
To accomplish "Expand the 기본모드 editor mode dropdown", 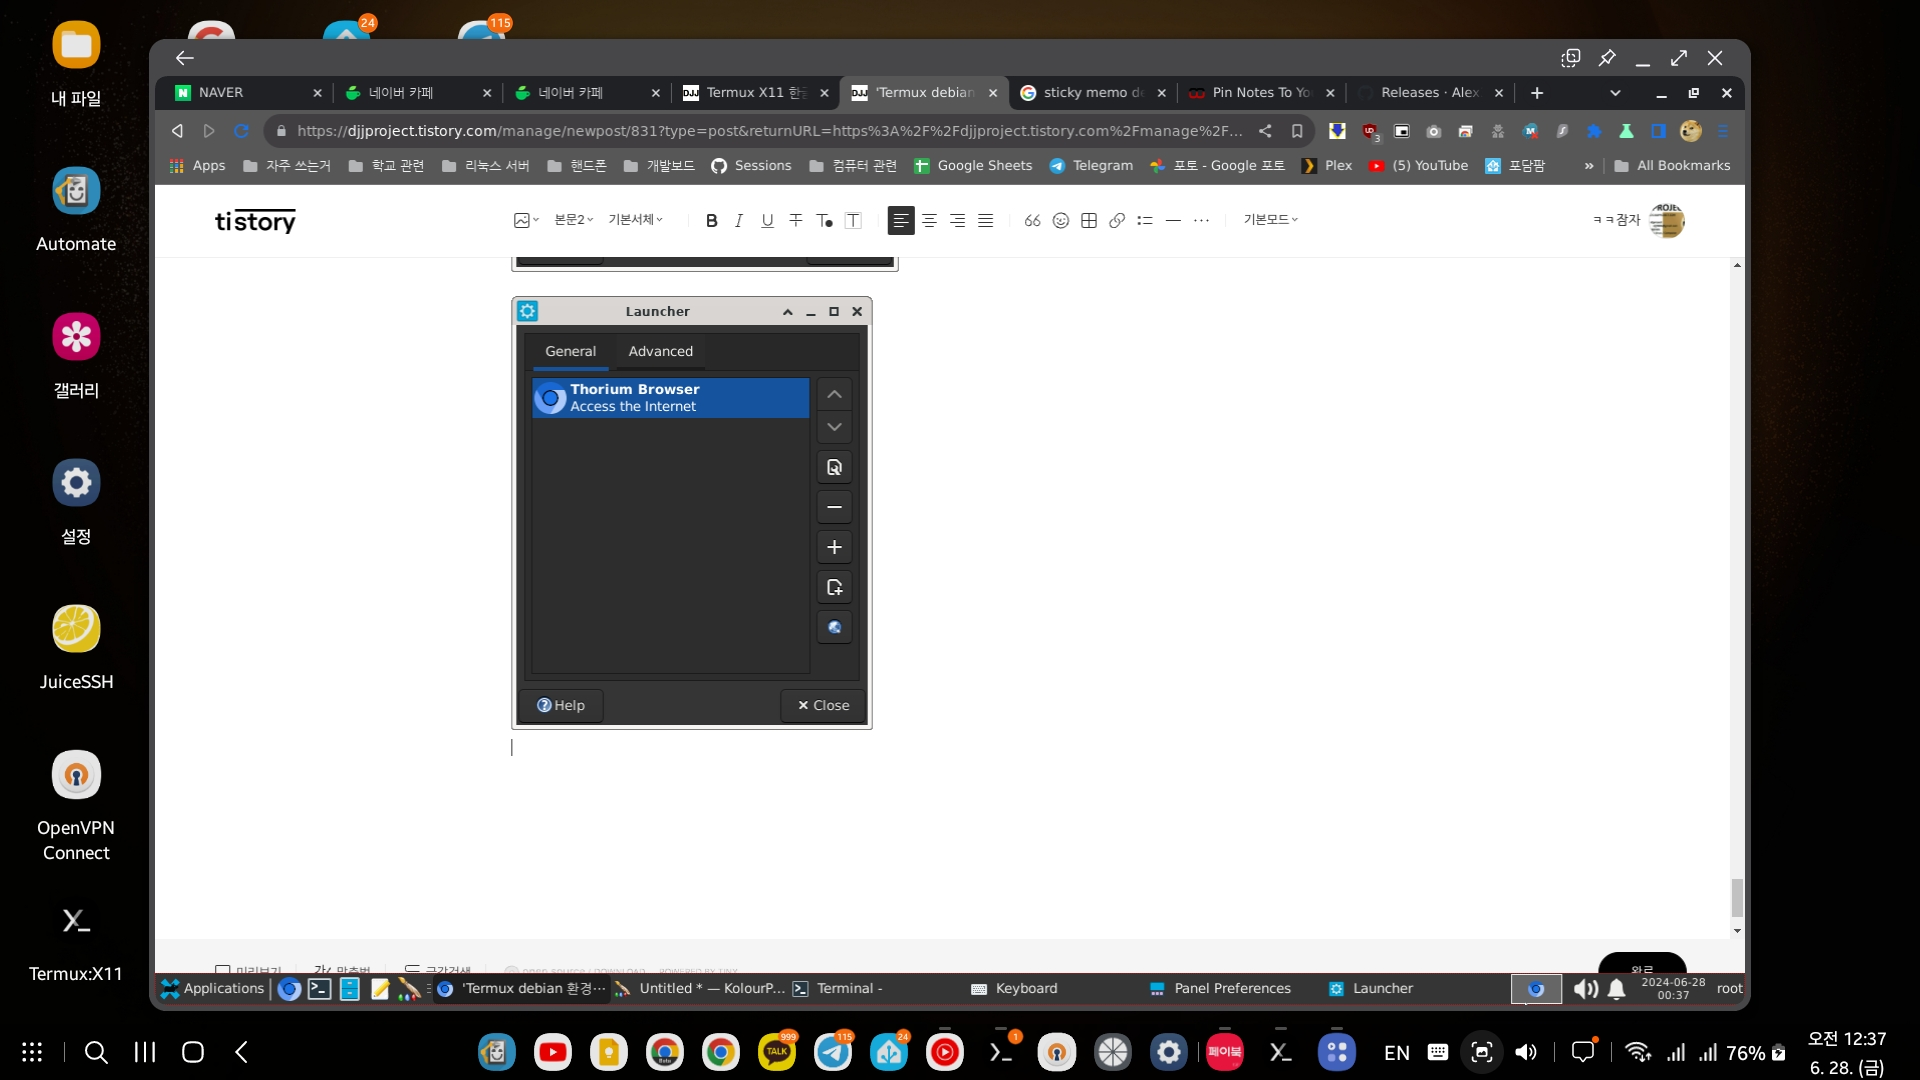I will coord(1270,220).
